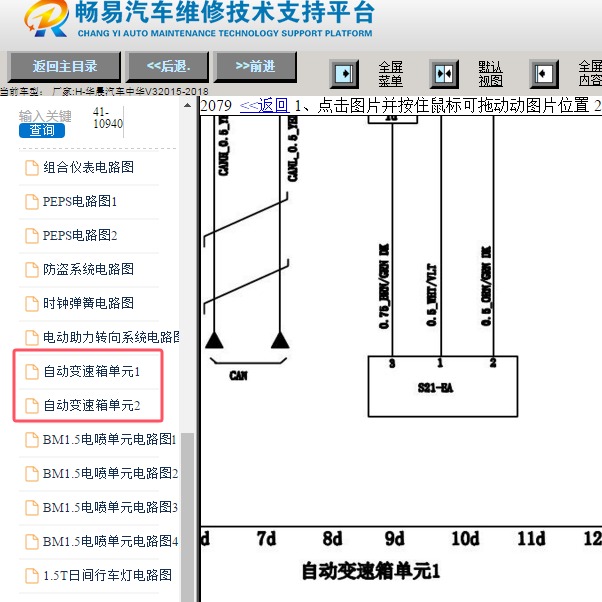Open PEPS电路图2
The height and width of the screenshot is (602, 602).
79,235
